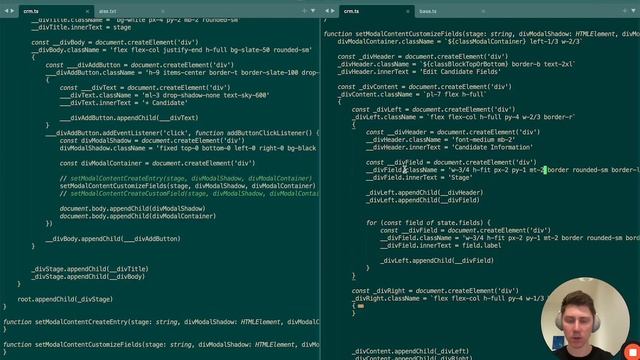Click '____divText.className' line with text-sky-600
Screen dimensions: 640x360
pyautogui.click(x=164, y=96)
